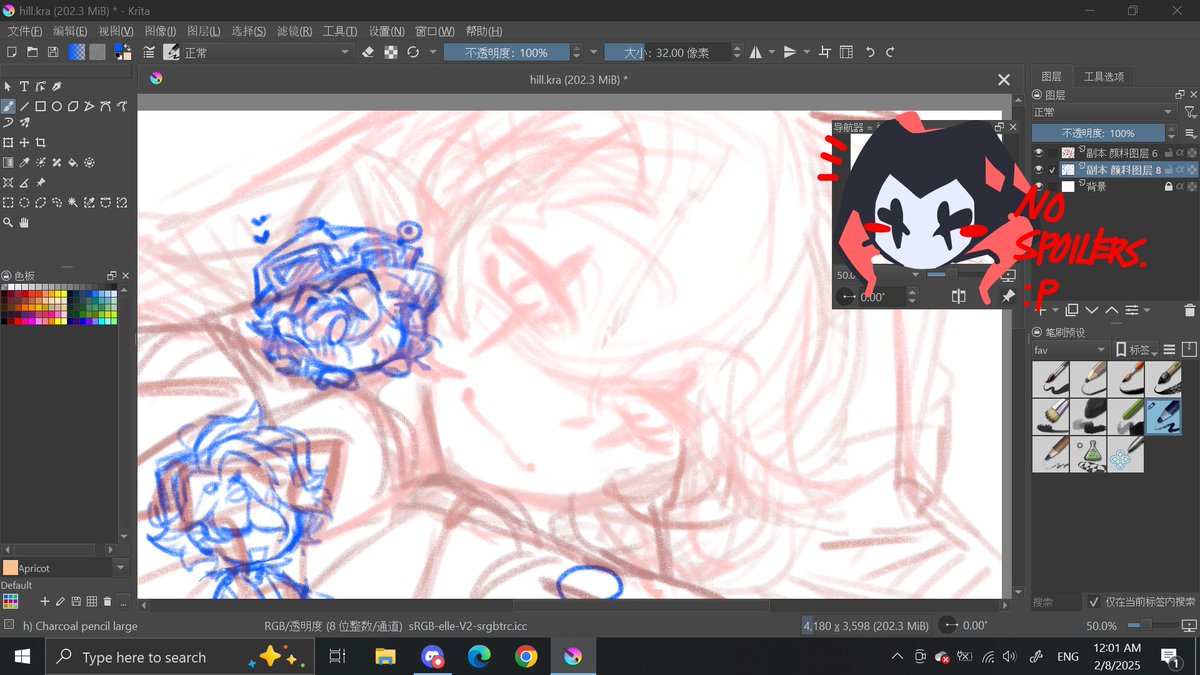This screenshot has height=675, width=1200.
Task: Select the Rectangular Selection tool
Action: click(8, 202)
